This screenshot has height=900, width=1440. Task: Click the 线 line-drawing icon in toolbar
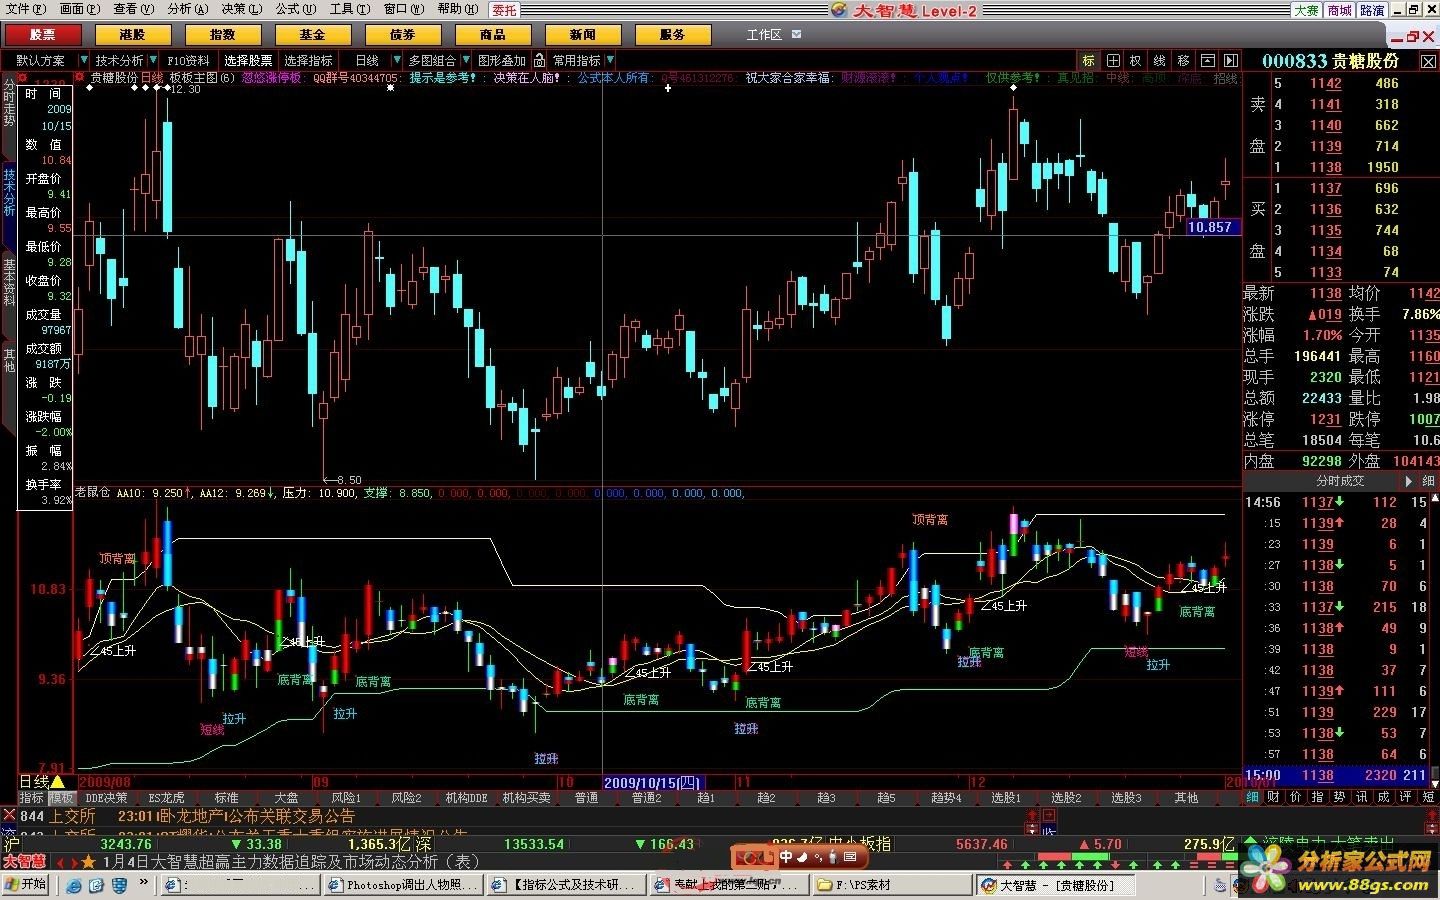[1160, 60]
